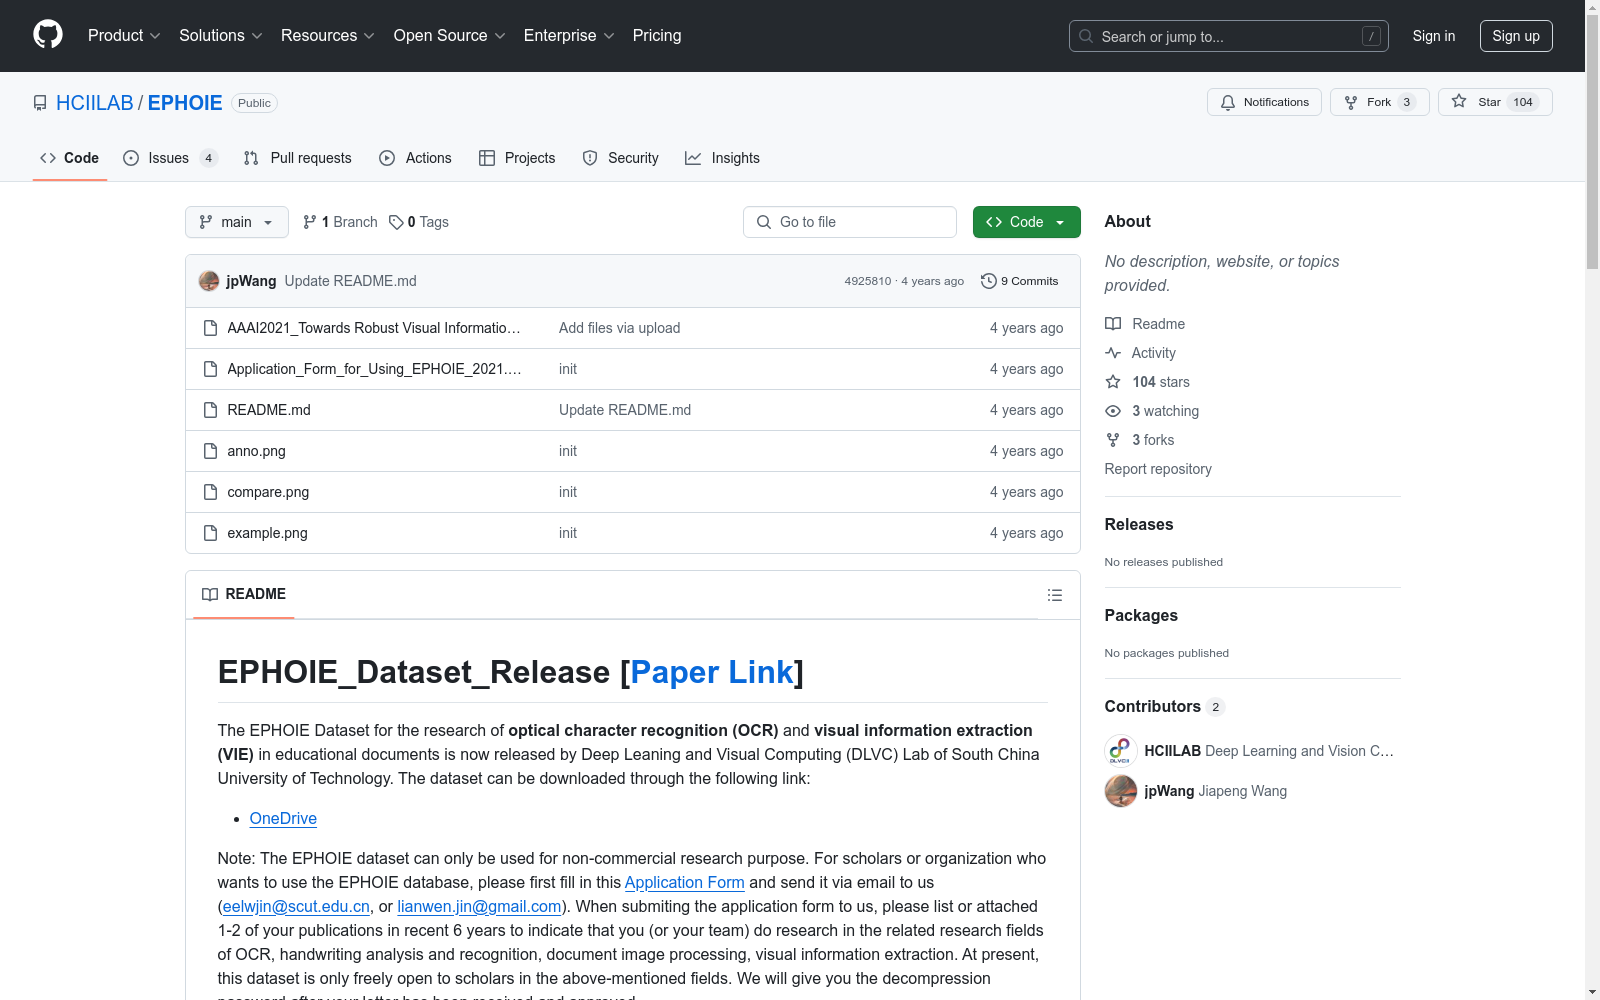The height and width of the screenshot is (1000, 1600).
Task: Open the Security tab
Action: 621,158
